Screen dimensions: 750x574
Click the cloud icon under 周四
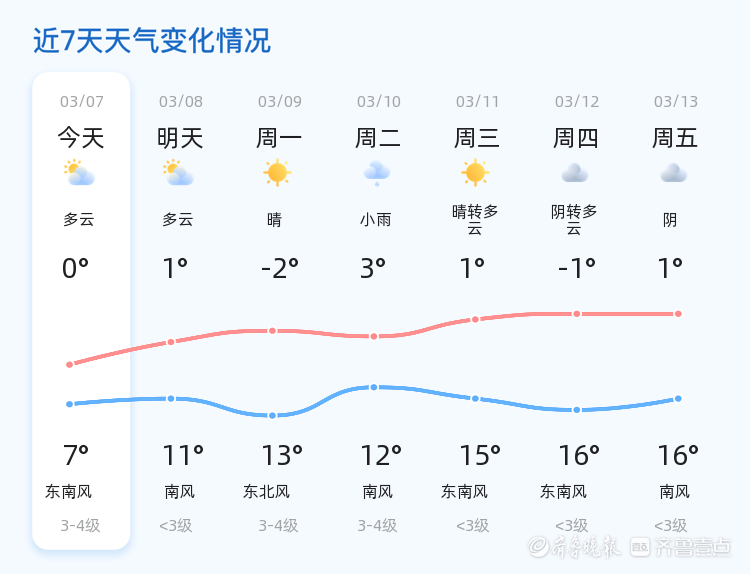click(x=575, y=174)
